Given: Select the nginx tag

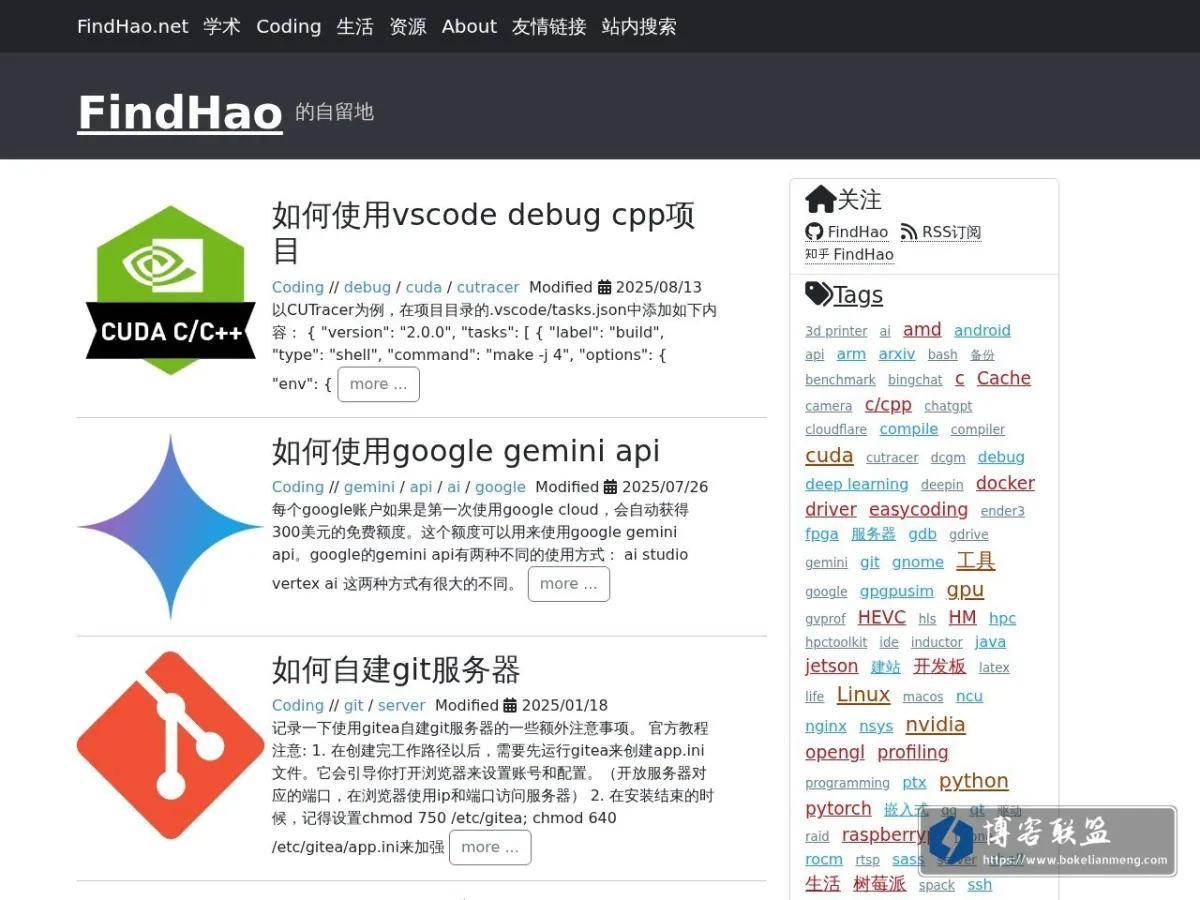Looking at the screenshot, I should pos(826,726).
